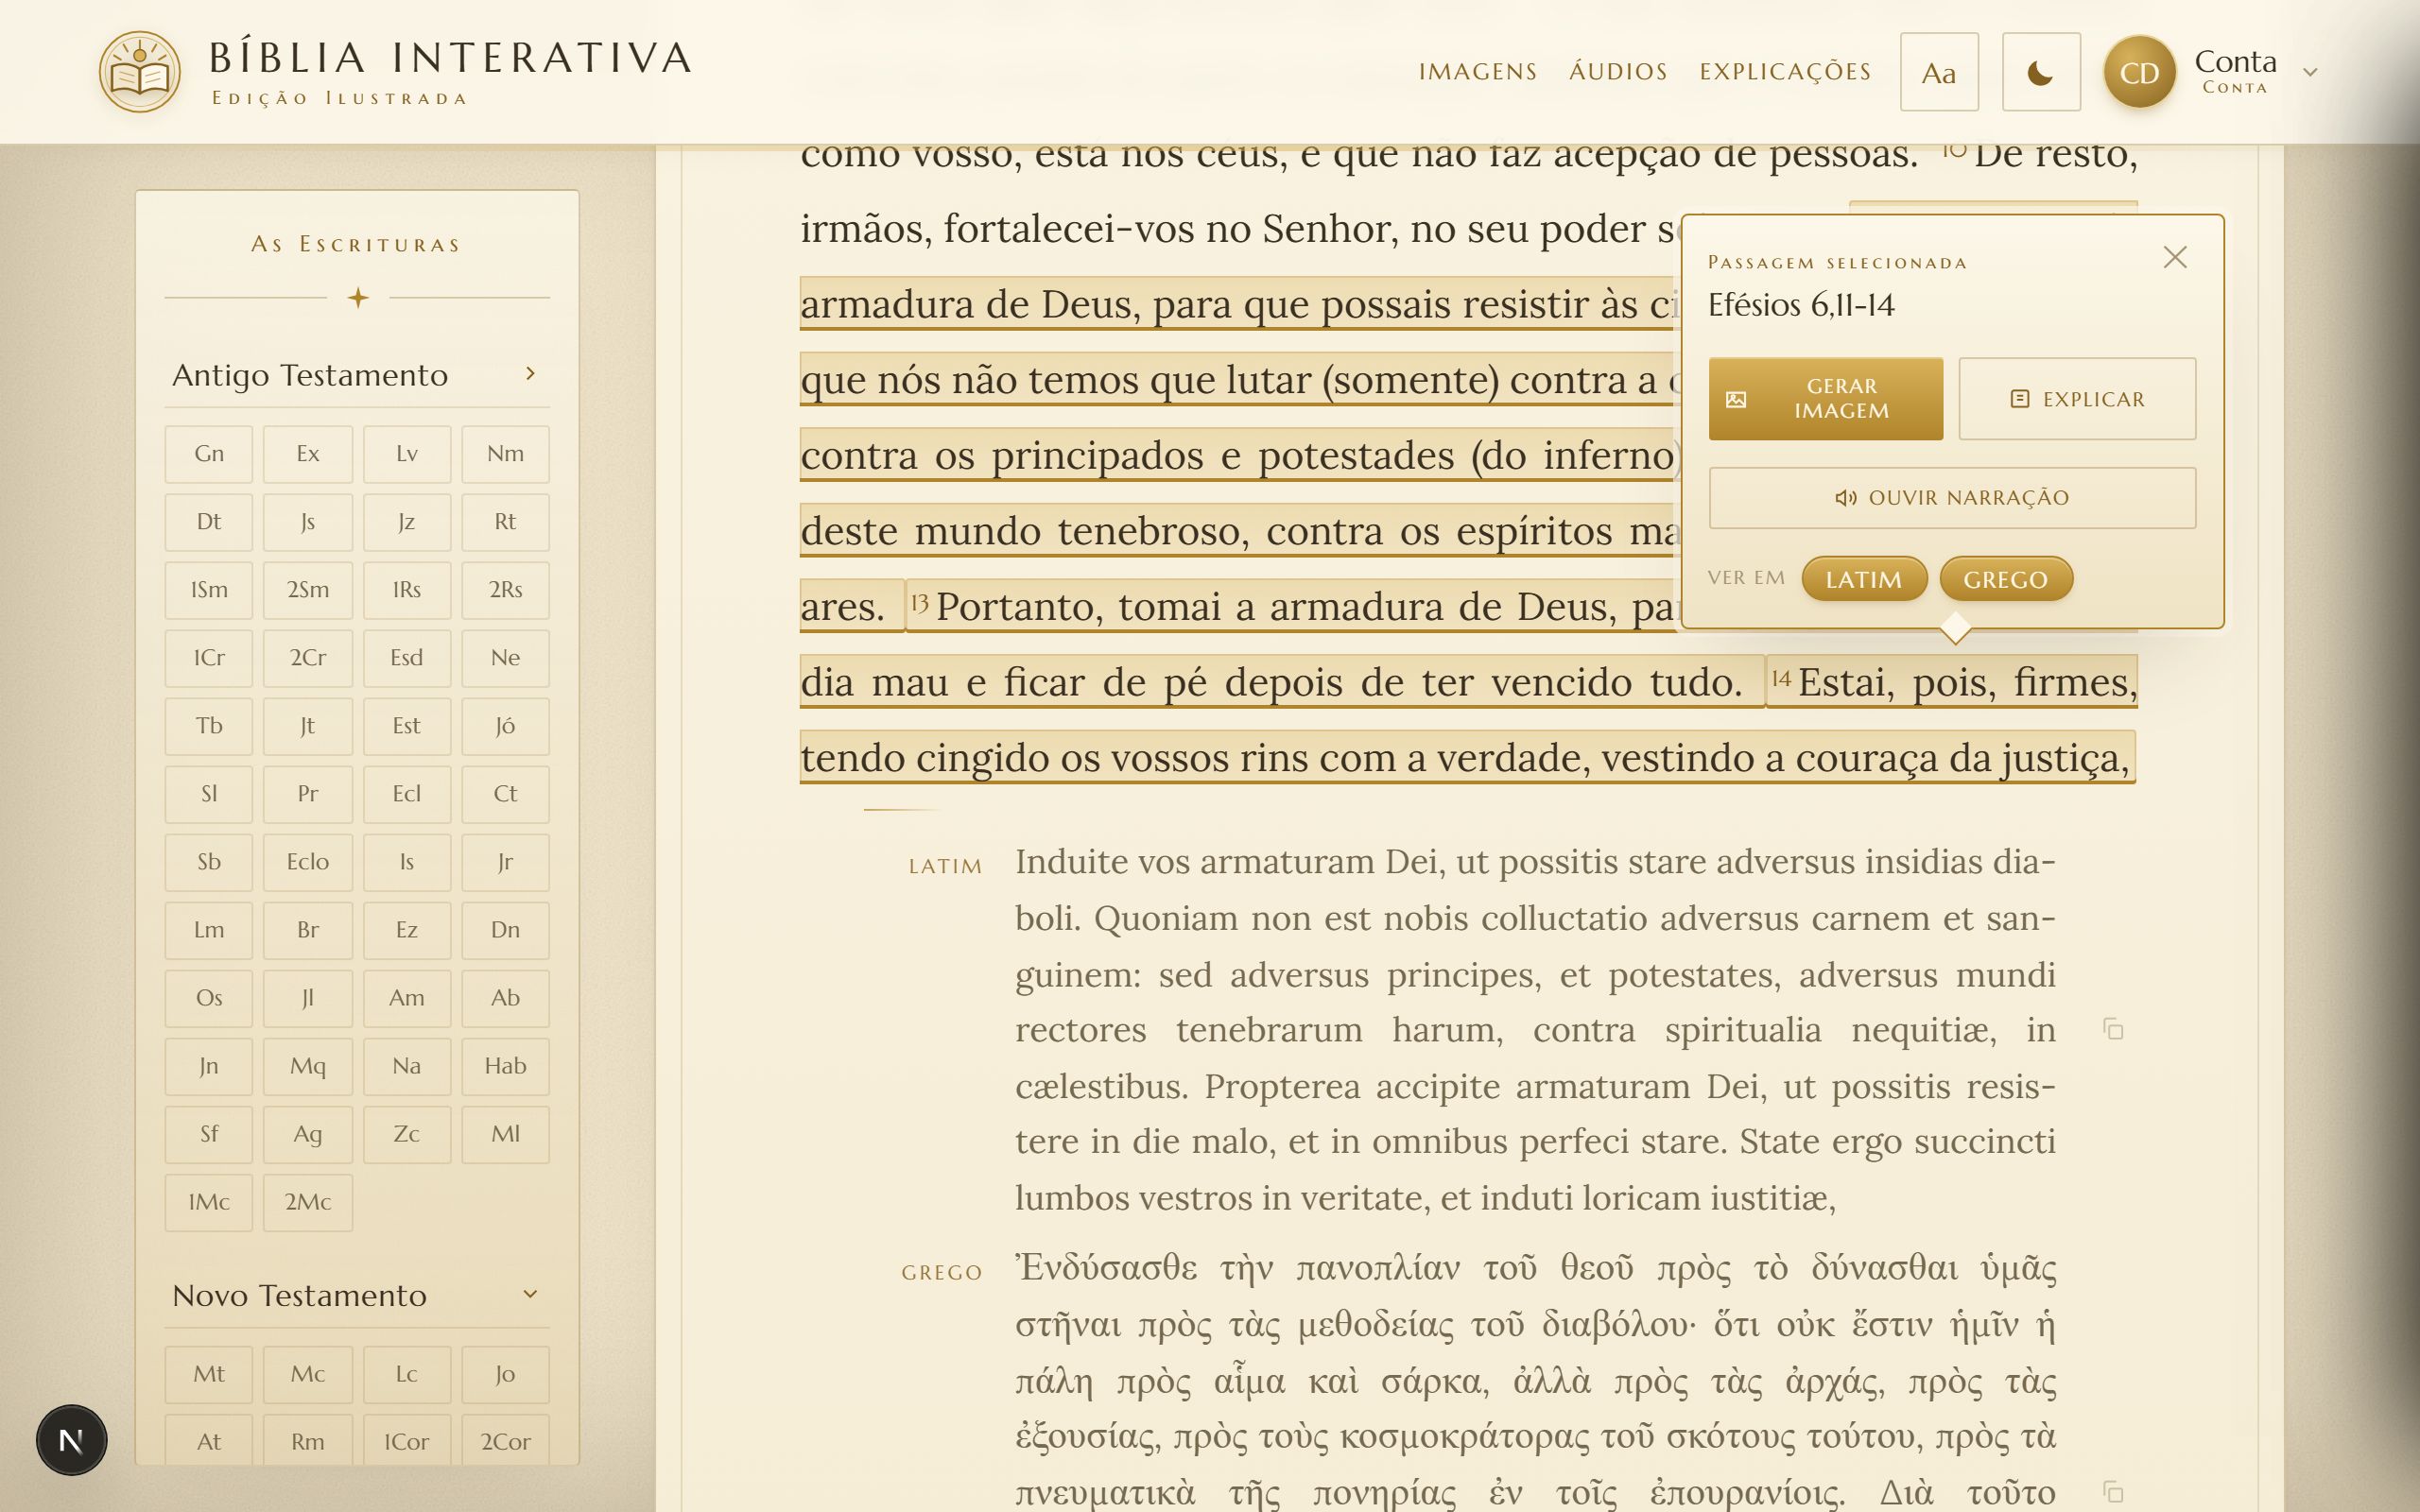Select the 2Mc book
Image resolution: width=2420 pixels, height=1512 pixels.
(308, 1202)
